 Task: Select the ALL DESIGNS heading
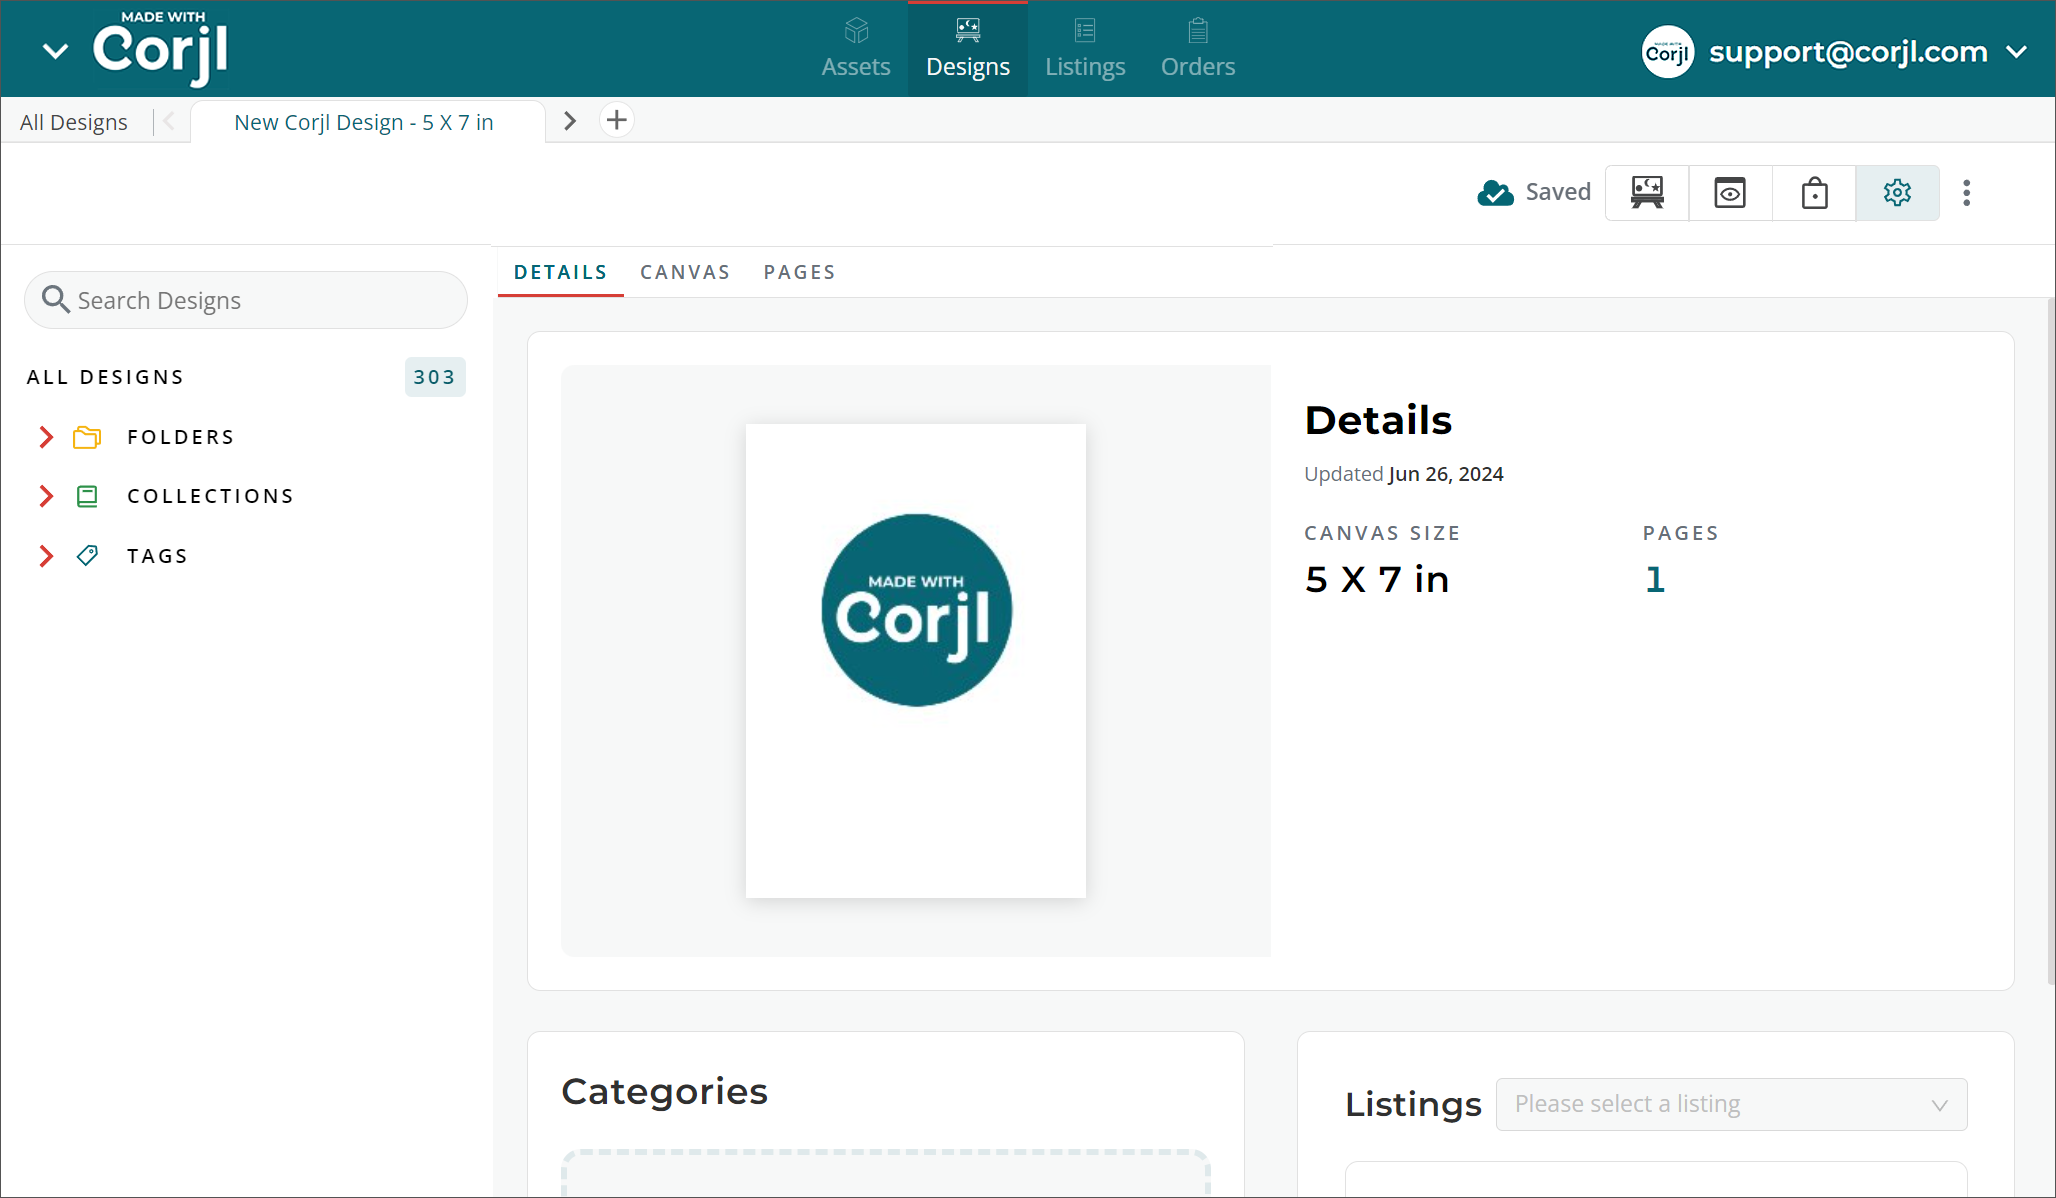point(105,377)
